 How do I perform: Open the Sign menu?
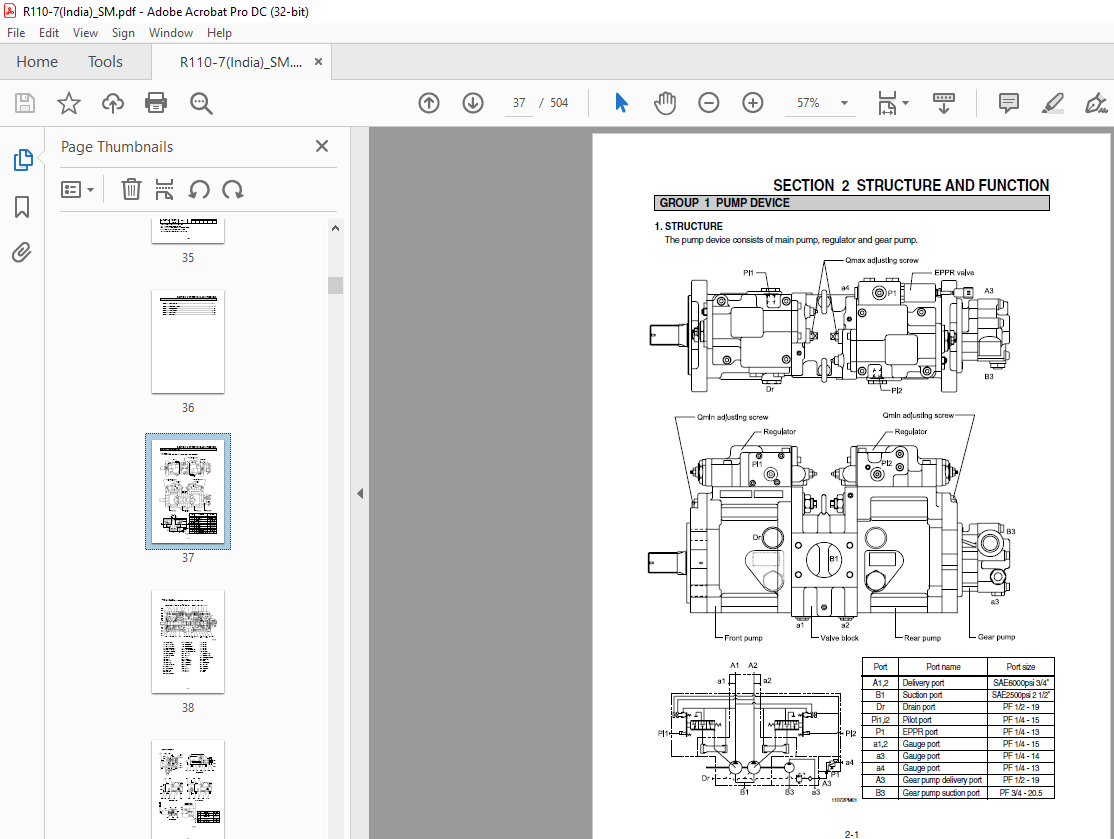point(123,33)
